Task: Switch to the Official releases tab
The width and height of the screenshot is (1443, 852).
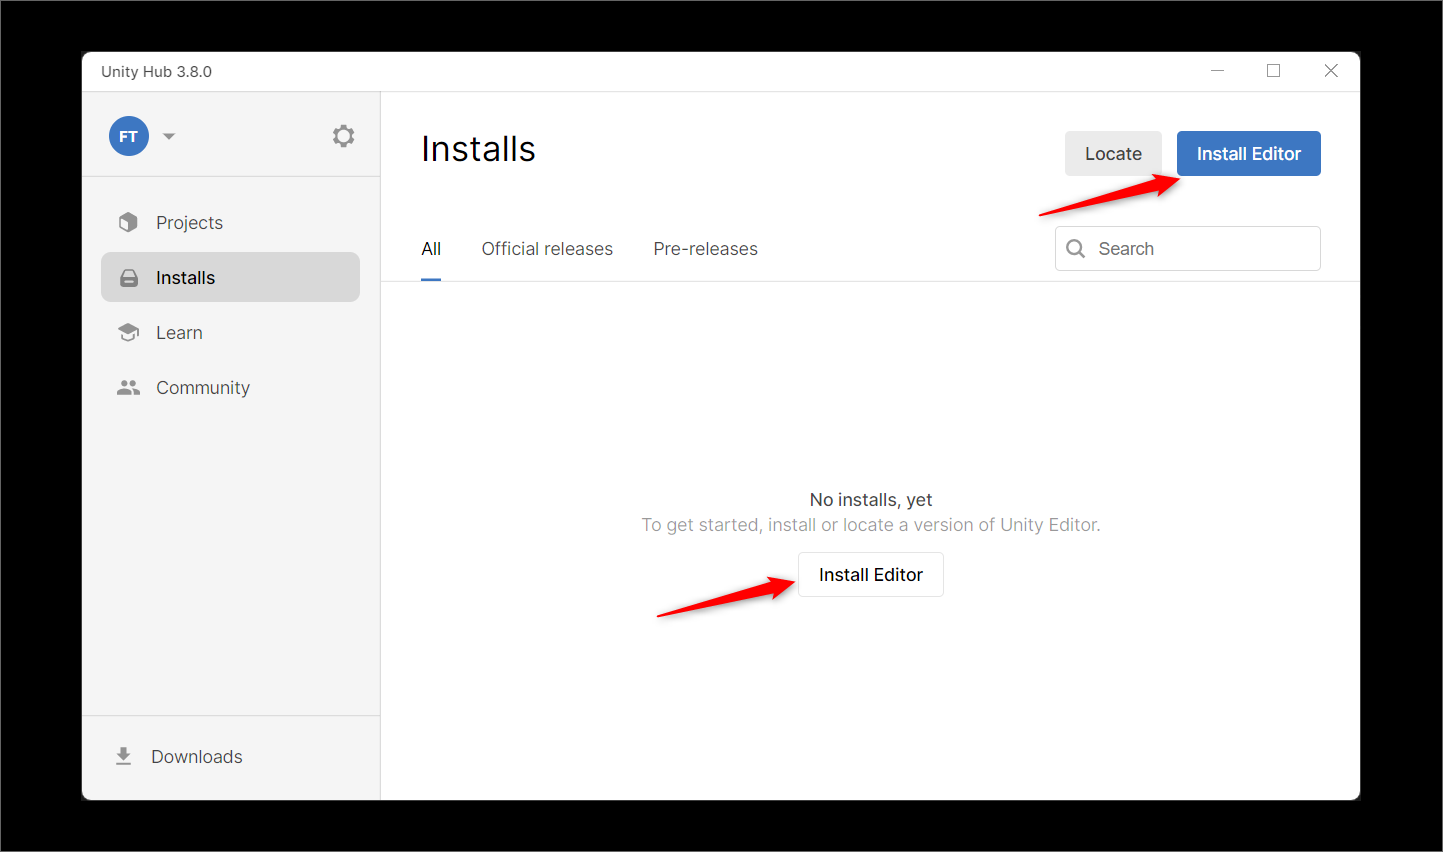Action: [547, 249]
